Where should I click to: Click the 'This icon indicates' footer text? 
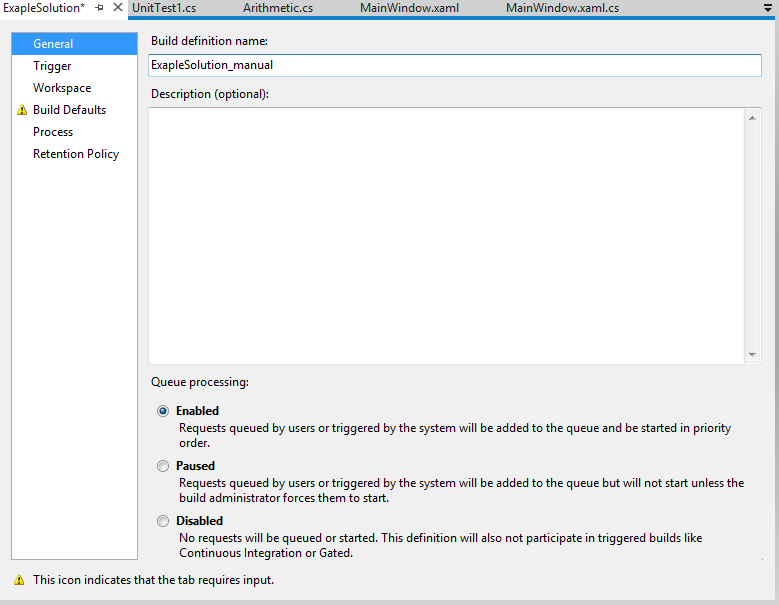pos(154,580)
